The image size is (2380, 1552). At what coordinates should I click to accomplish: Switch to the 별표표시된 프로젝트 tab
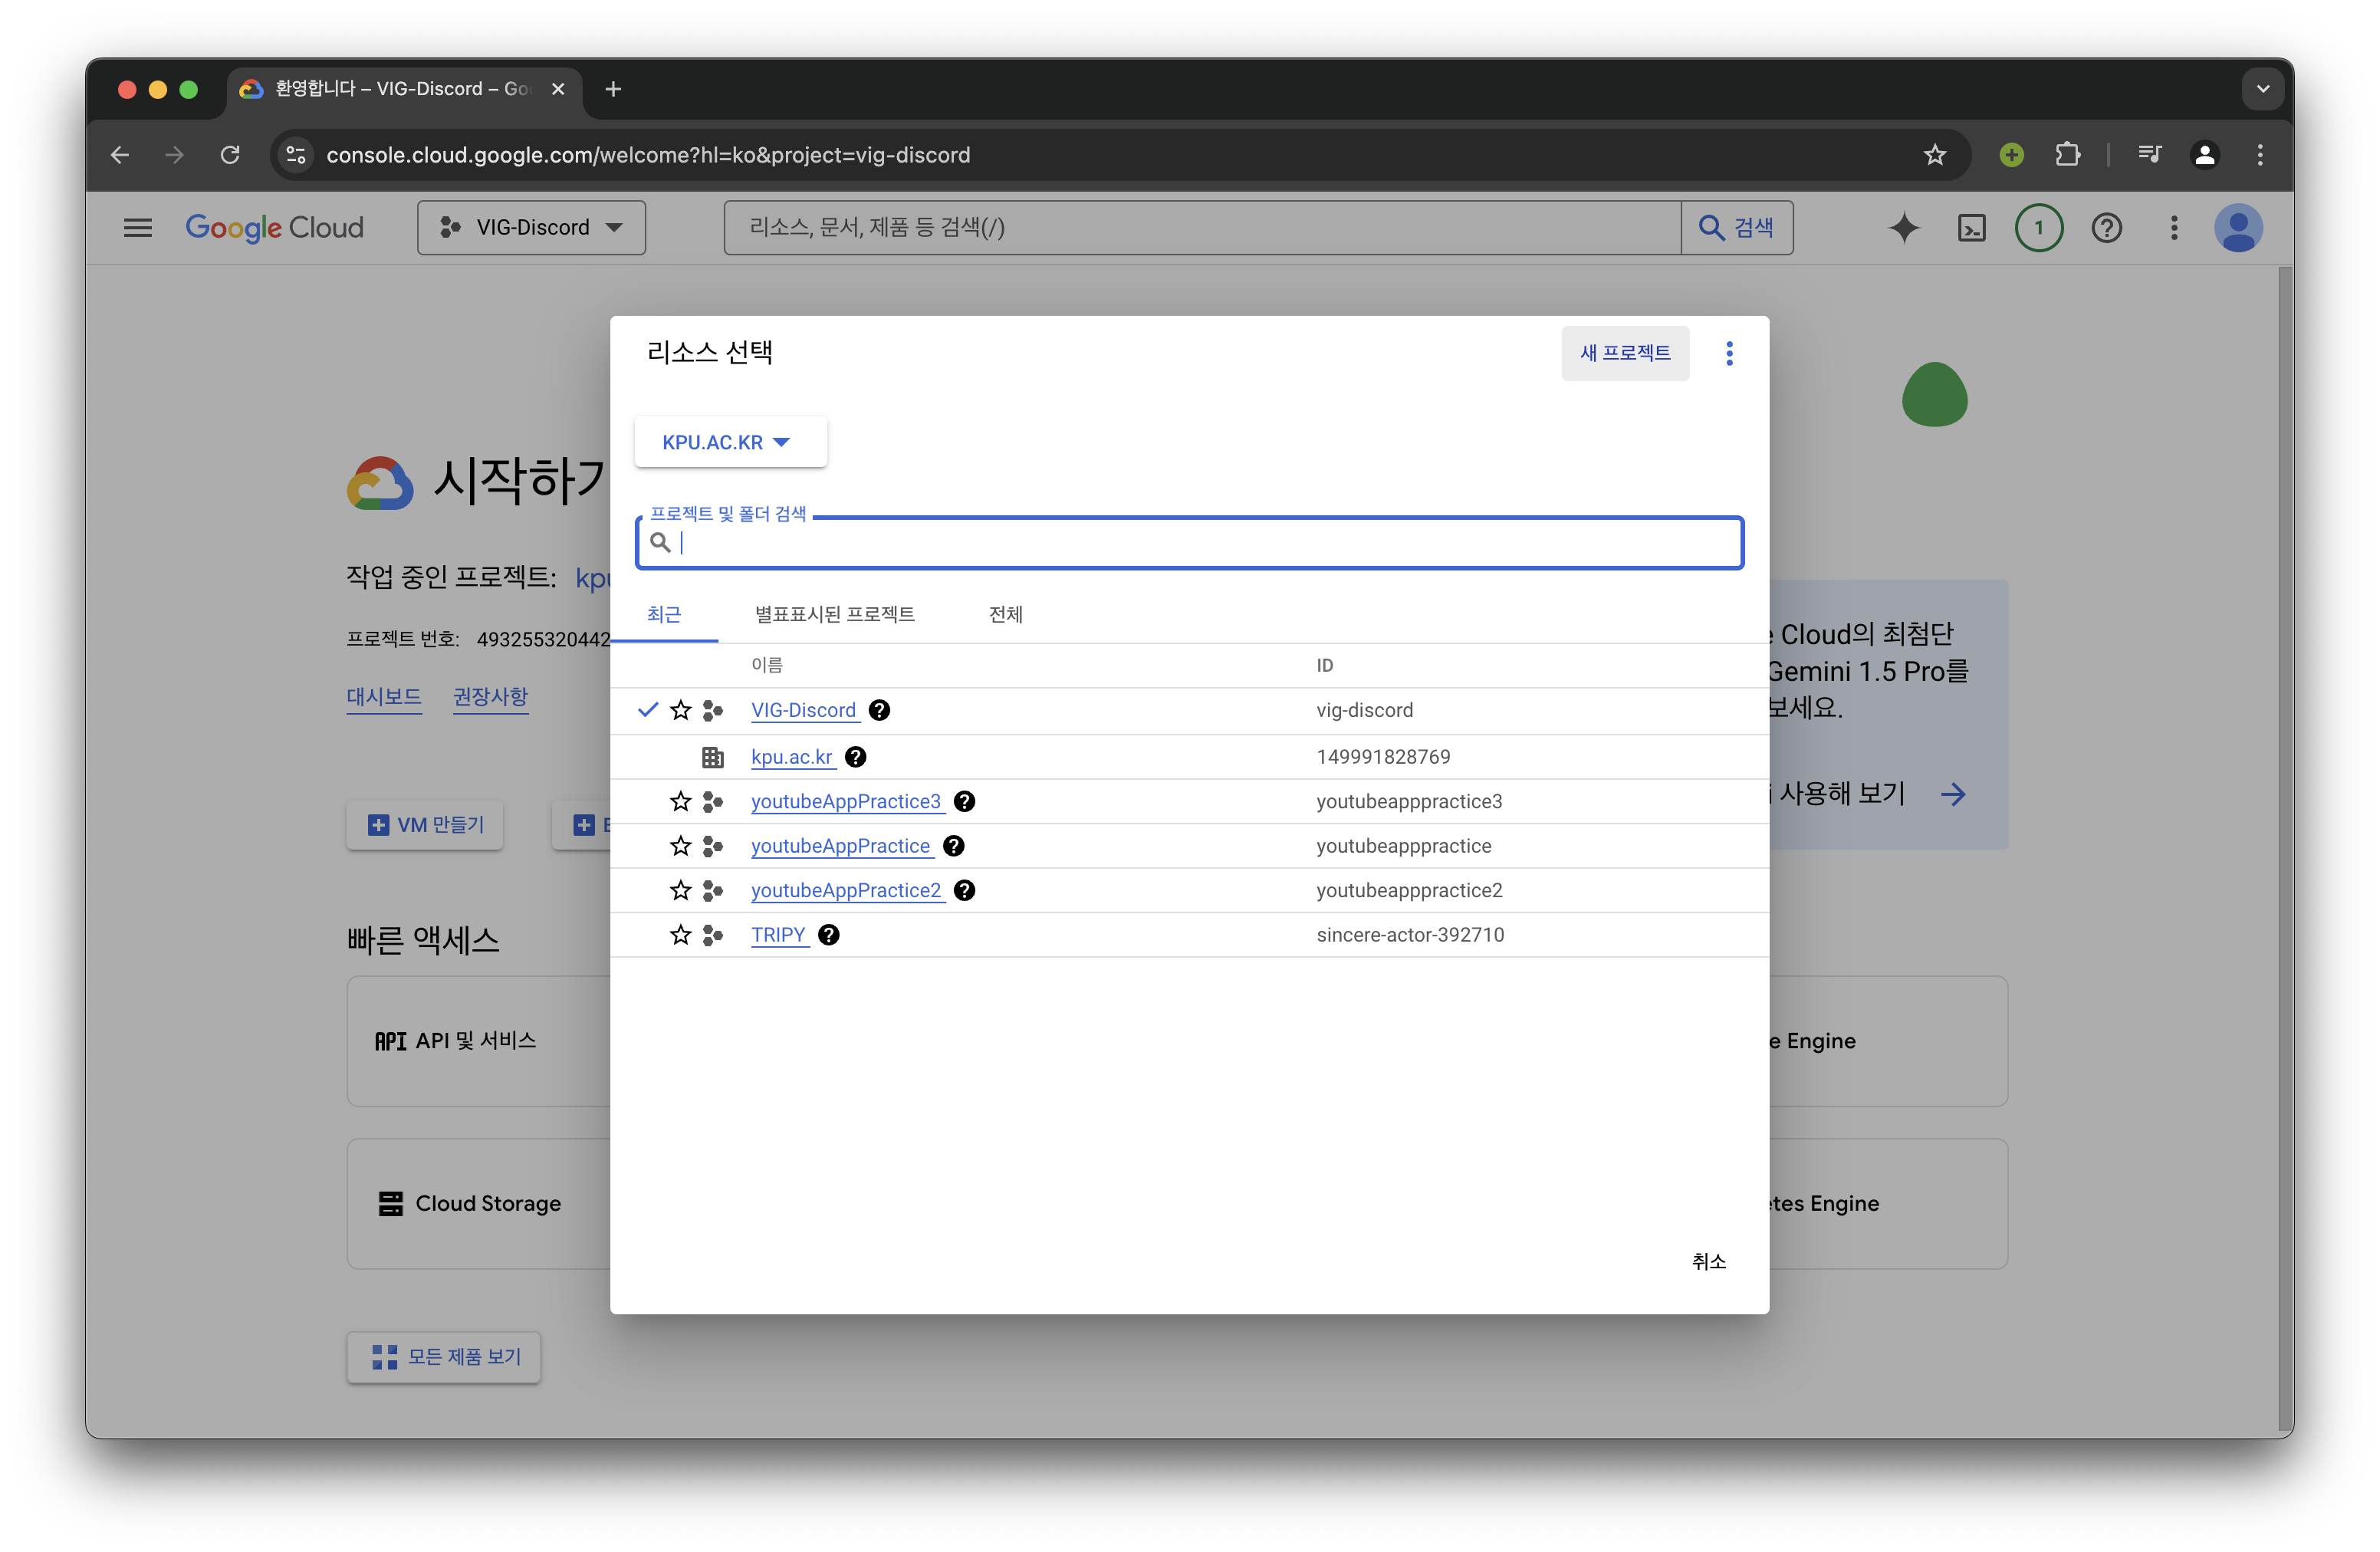pyautogui.click(x=834, y=614)
